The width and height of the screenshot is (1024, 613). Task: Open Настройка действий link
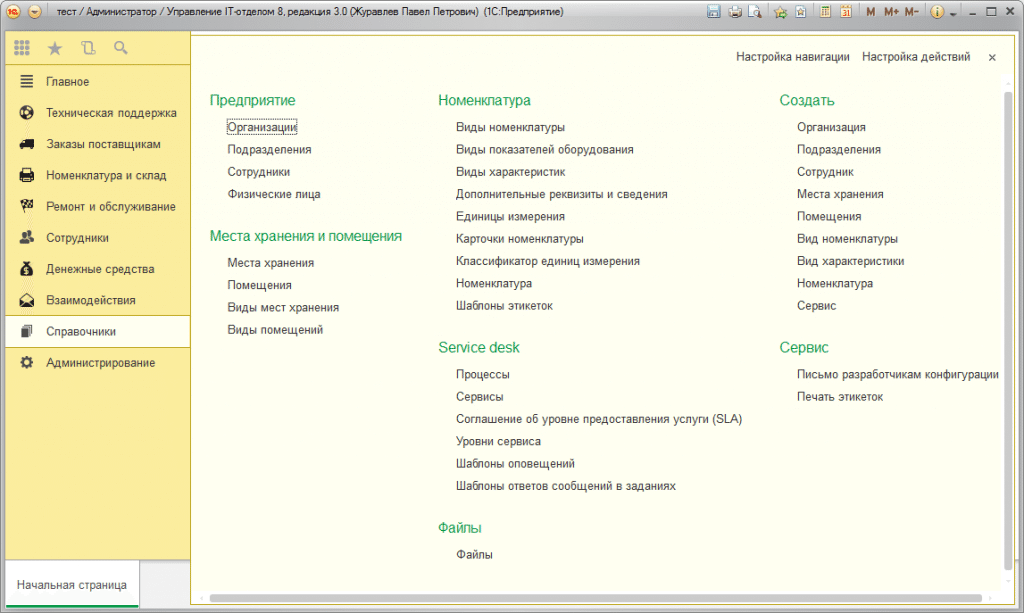pyautogui.click(x=916, y=57)
